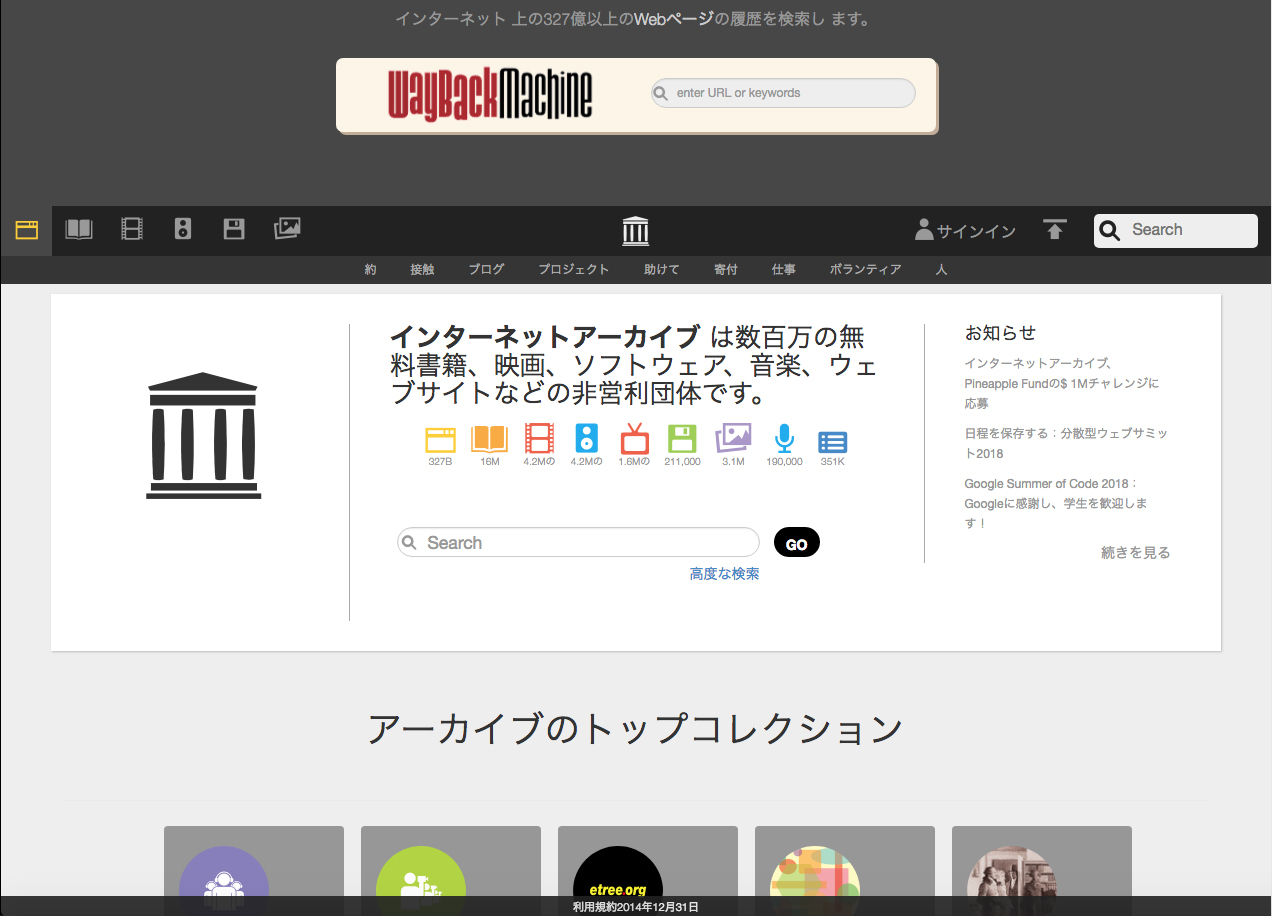Click the nav bar Search field
The height and width of the screenshot is (916, 1272).
(1176, 230)
